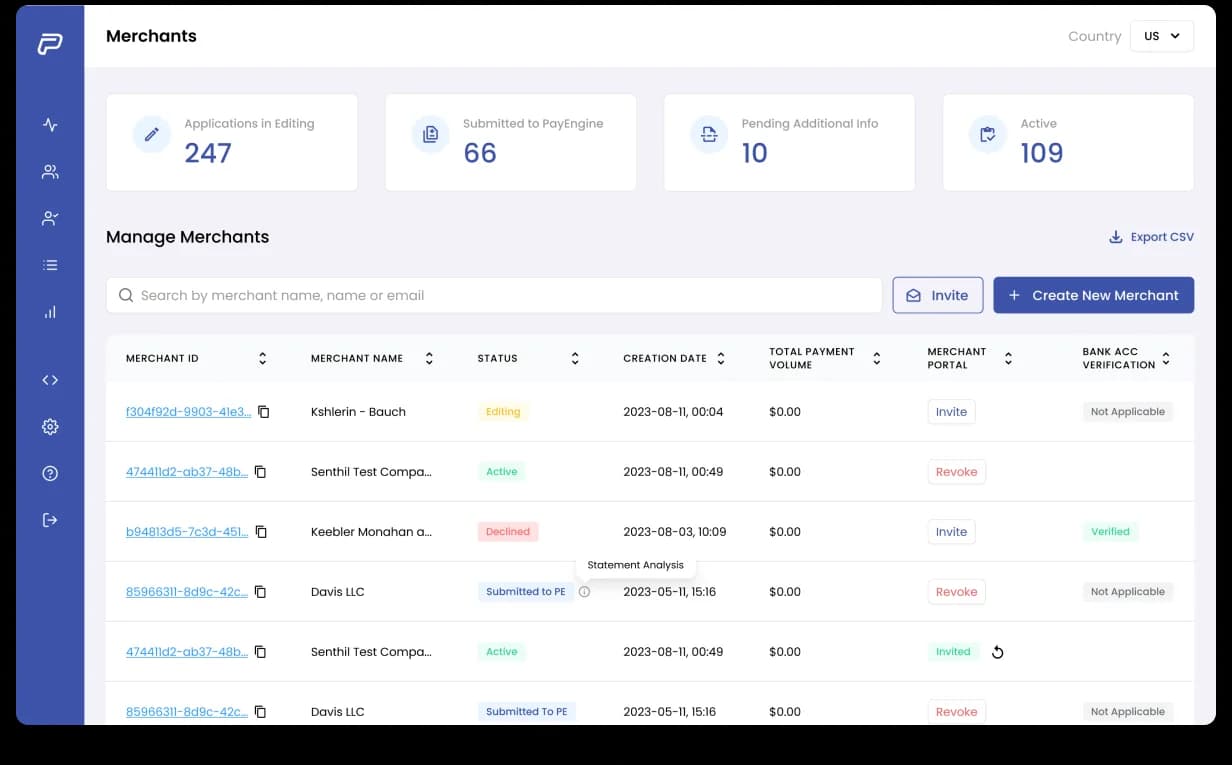Sort by Merchant Portal column
Screen dimensions: 1232x765
click(x=1008, y=358)
